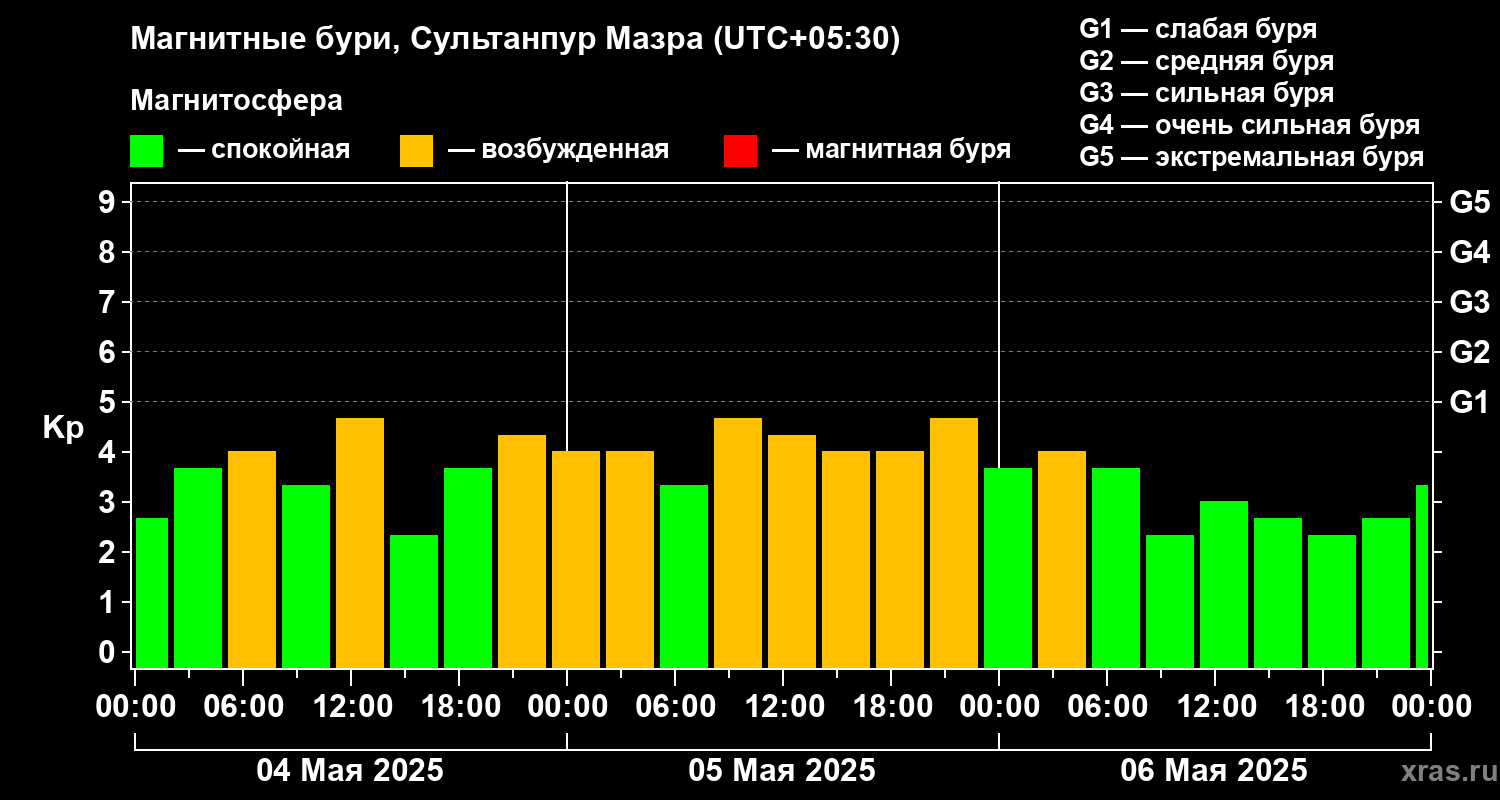Click the tall orange bar at 12:00 on 04 May
The width and height of the screenshot is (1500, 800).
pos(360,543)
